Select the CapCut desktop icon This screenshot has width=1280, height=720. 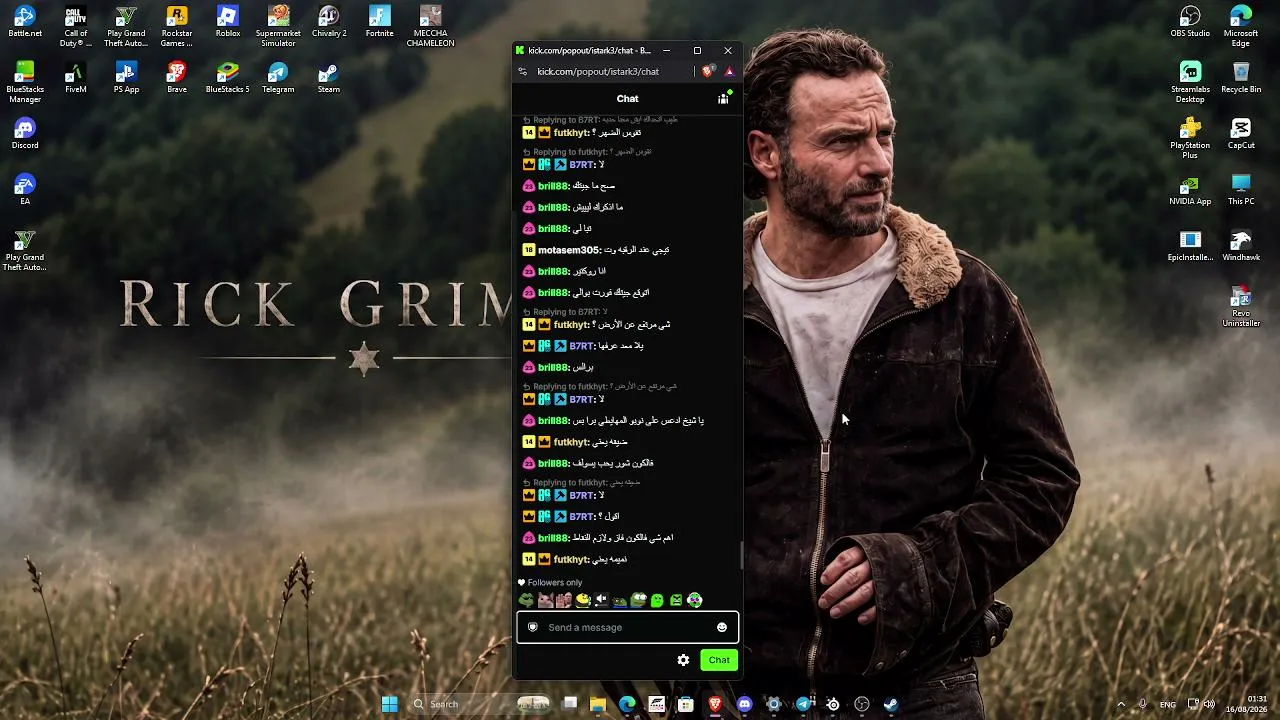click(x=1241, y=135)
